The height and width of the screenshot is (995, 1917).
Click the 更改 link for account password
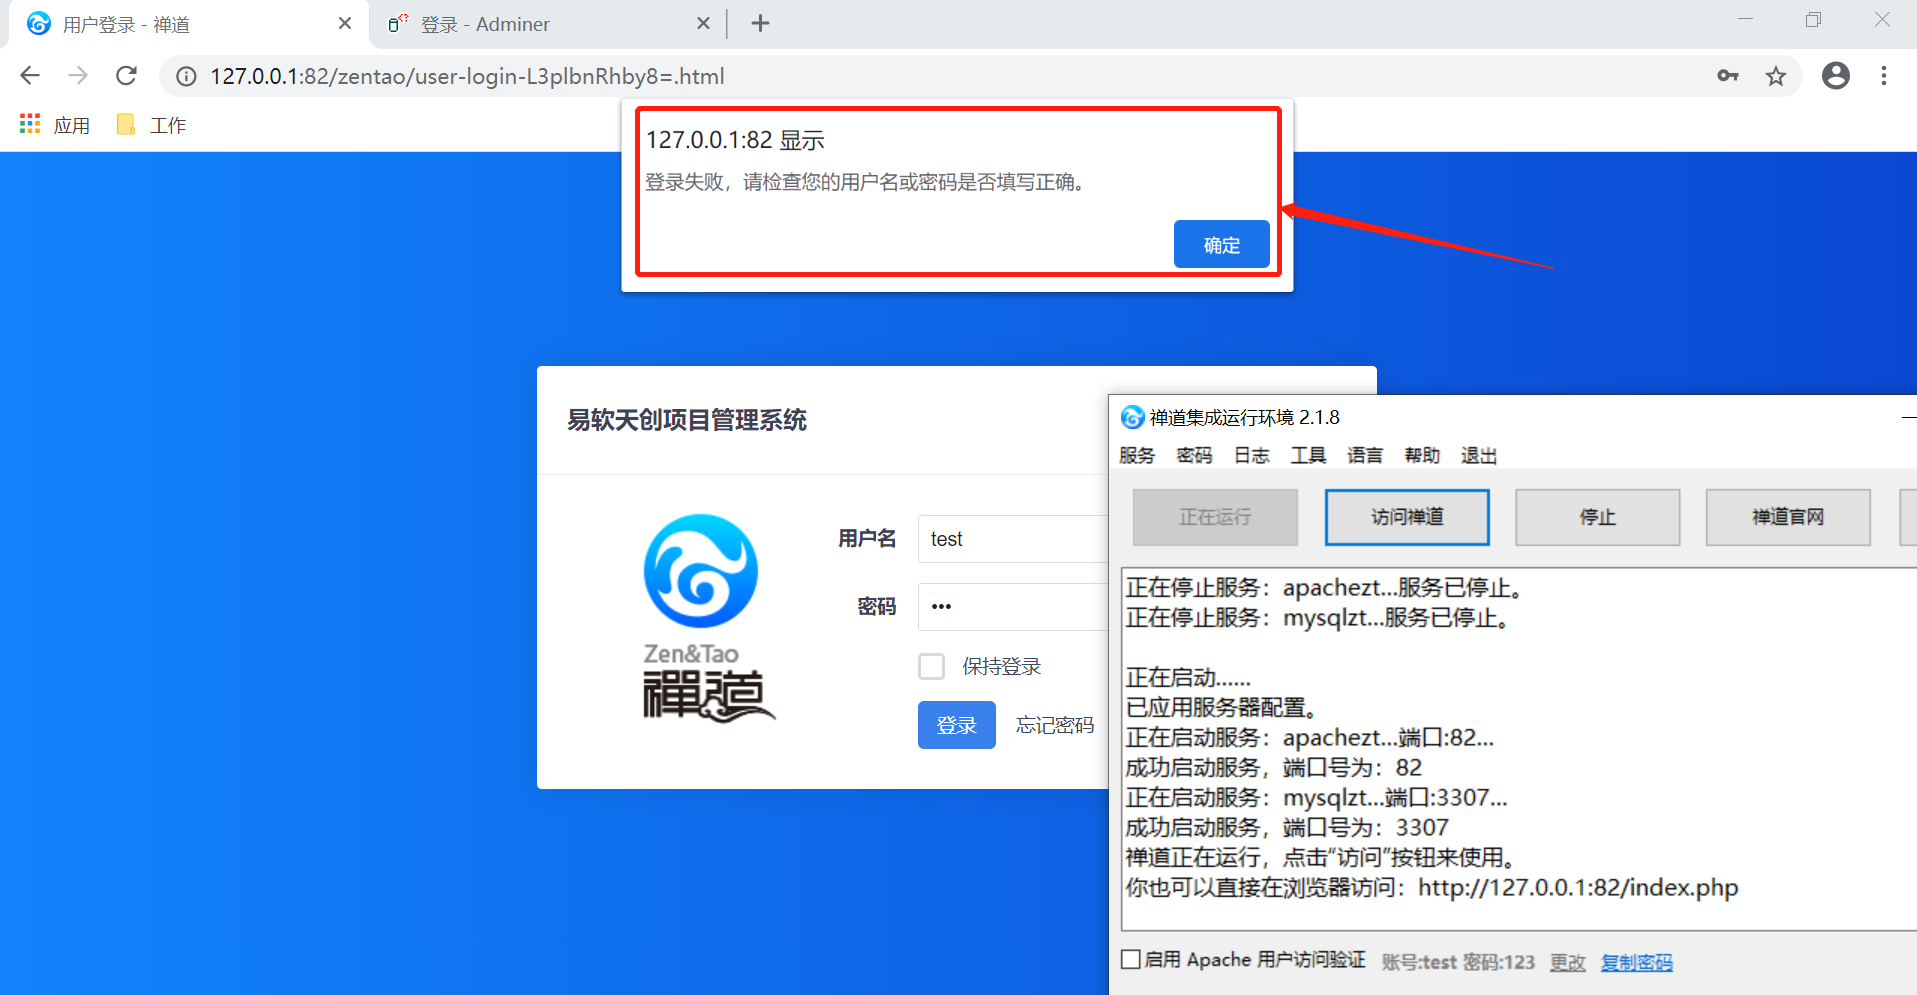[x=1568, y=962]
